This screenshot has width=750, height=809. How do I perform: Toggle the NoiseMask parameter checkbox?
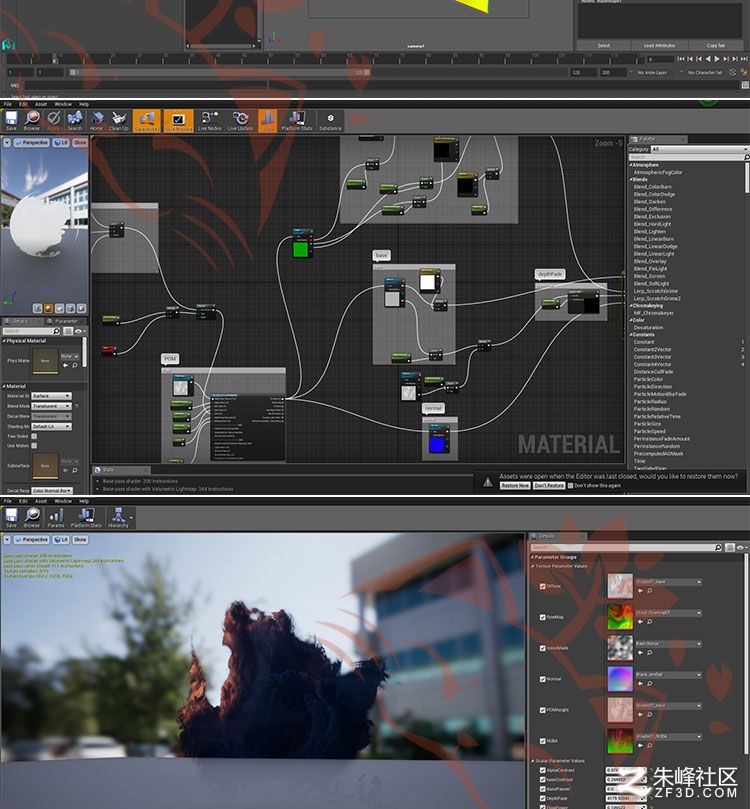(543, 648)
